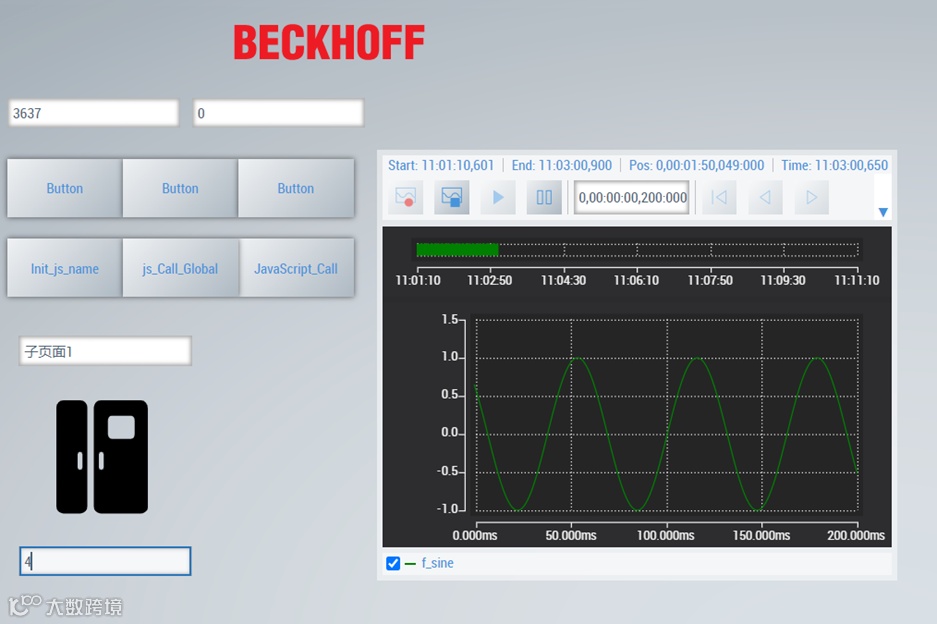Image resolution: width=937 pixels, height=624 pixels.
Task: Click the f_sine legend label
Action: coord(437,563)
